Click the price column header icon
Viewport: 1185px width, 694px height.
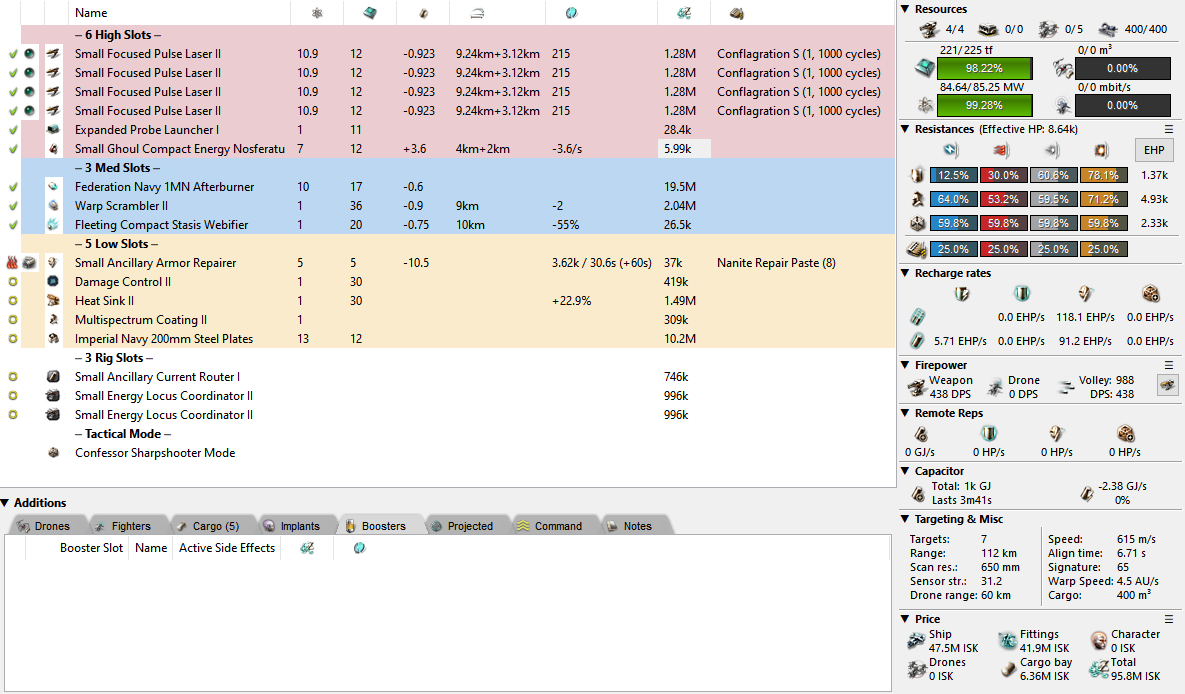point(683,13)
